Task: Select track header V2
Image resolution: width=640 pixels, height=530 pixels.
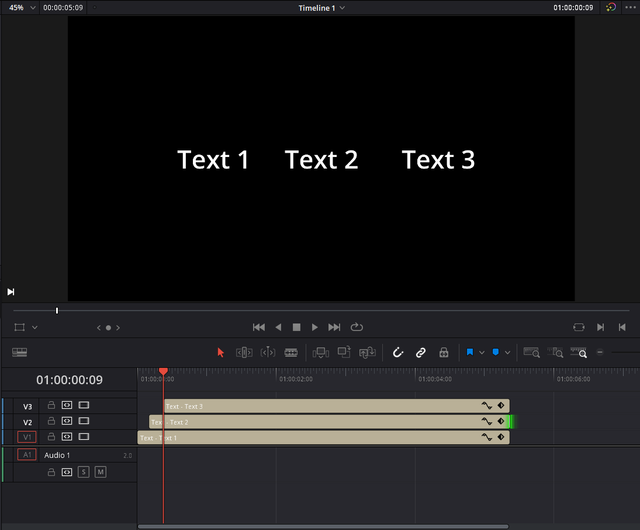Action: click(27, 422)
